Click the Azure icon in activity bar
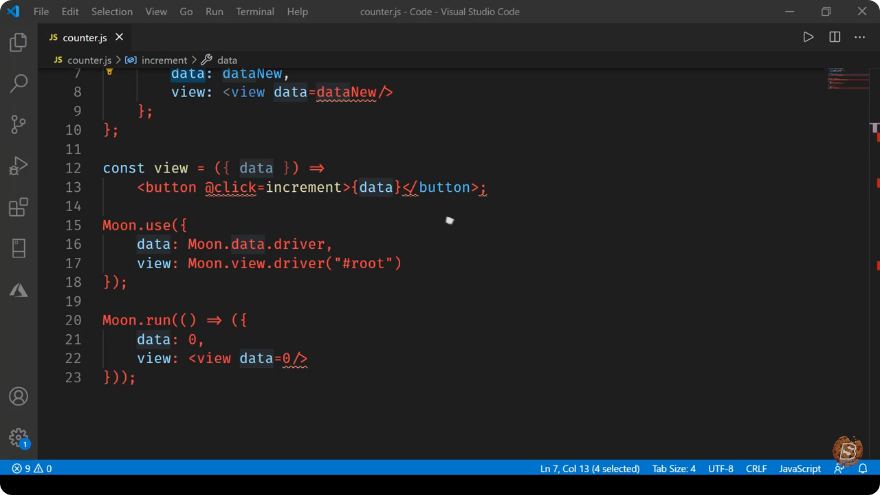The width and height of the screenshot is (880, 495). coord(18,290)
